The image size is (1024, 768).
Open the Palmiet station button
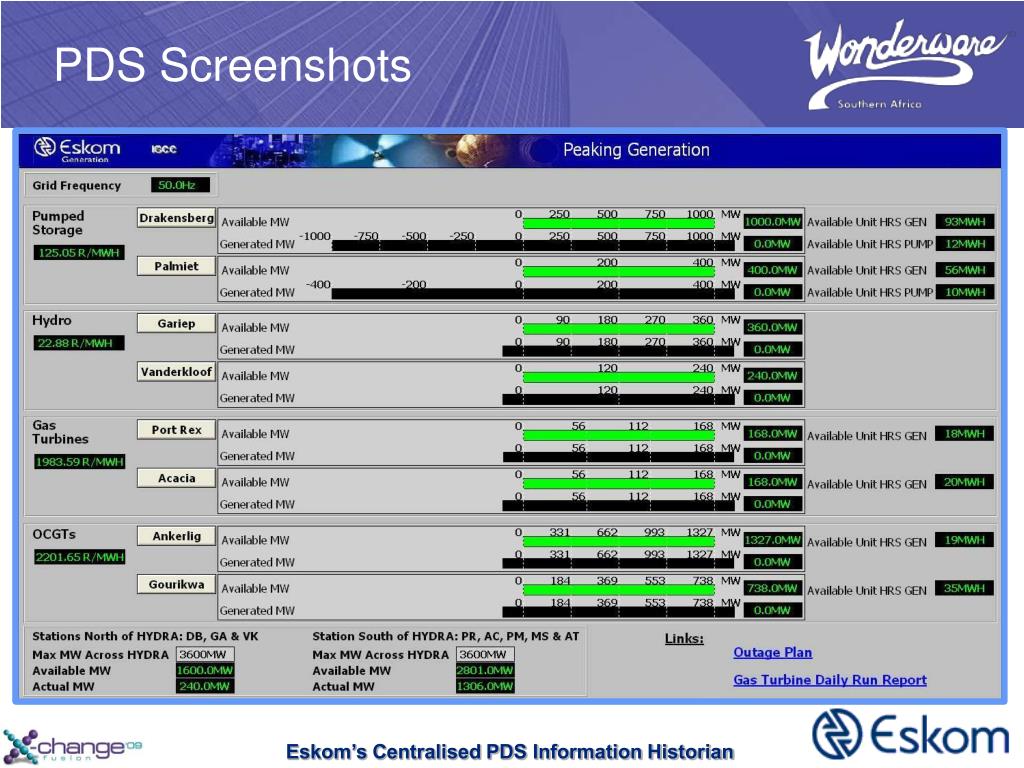(x=176, y=266)
